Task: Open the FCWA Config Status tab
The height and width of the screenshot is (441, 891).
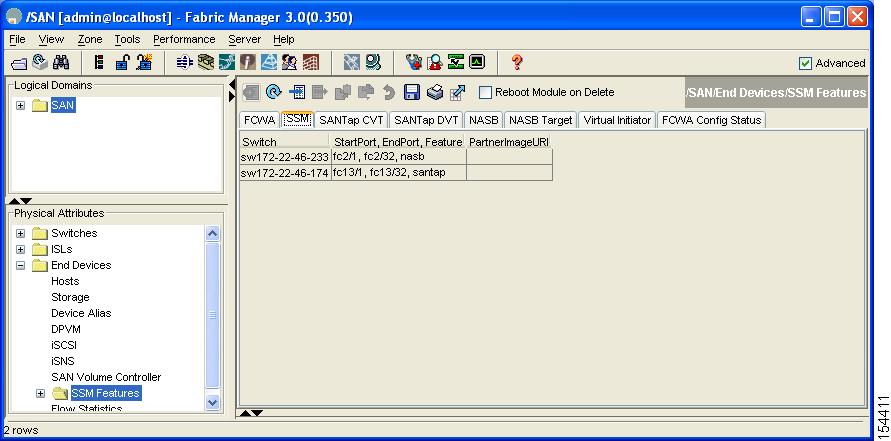Action: coord(711,120)
